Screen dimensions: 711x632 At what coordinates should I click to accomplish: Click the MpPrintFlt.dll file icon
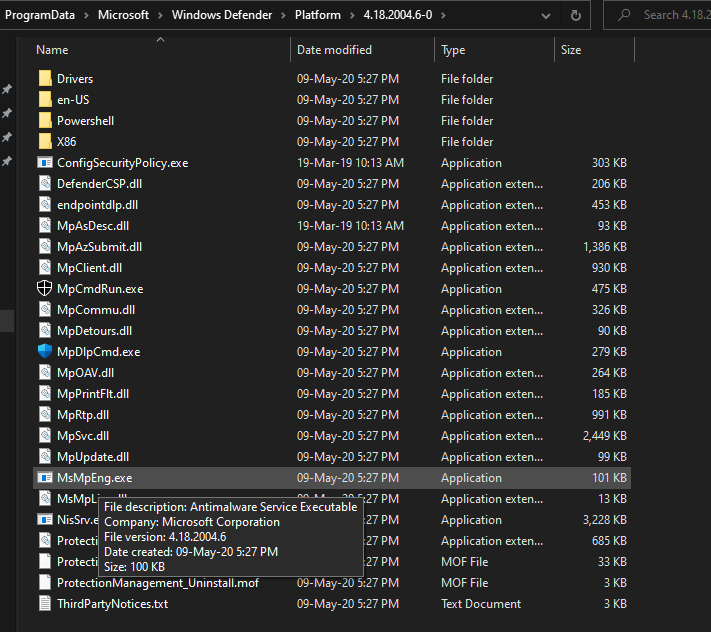[x=45, y=394]
